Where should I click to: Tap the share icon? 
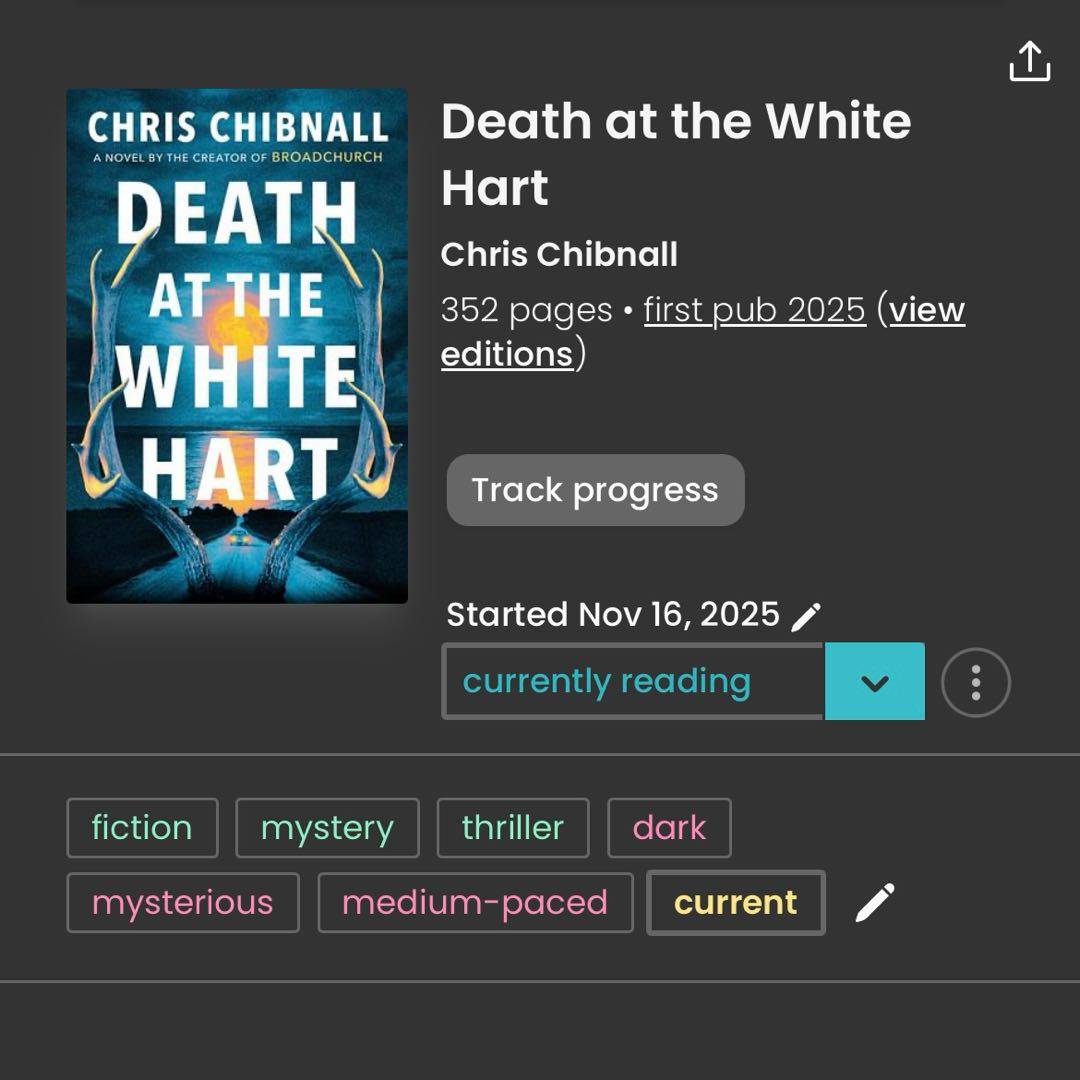click(x=1029, y=61)
